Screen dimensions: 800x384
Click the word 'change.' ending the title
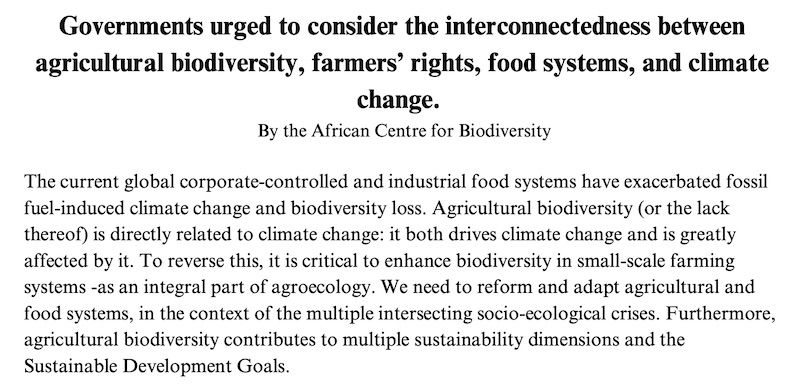click(x=398, y=99)
